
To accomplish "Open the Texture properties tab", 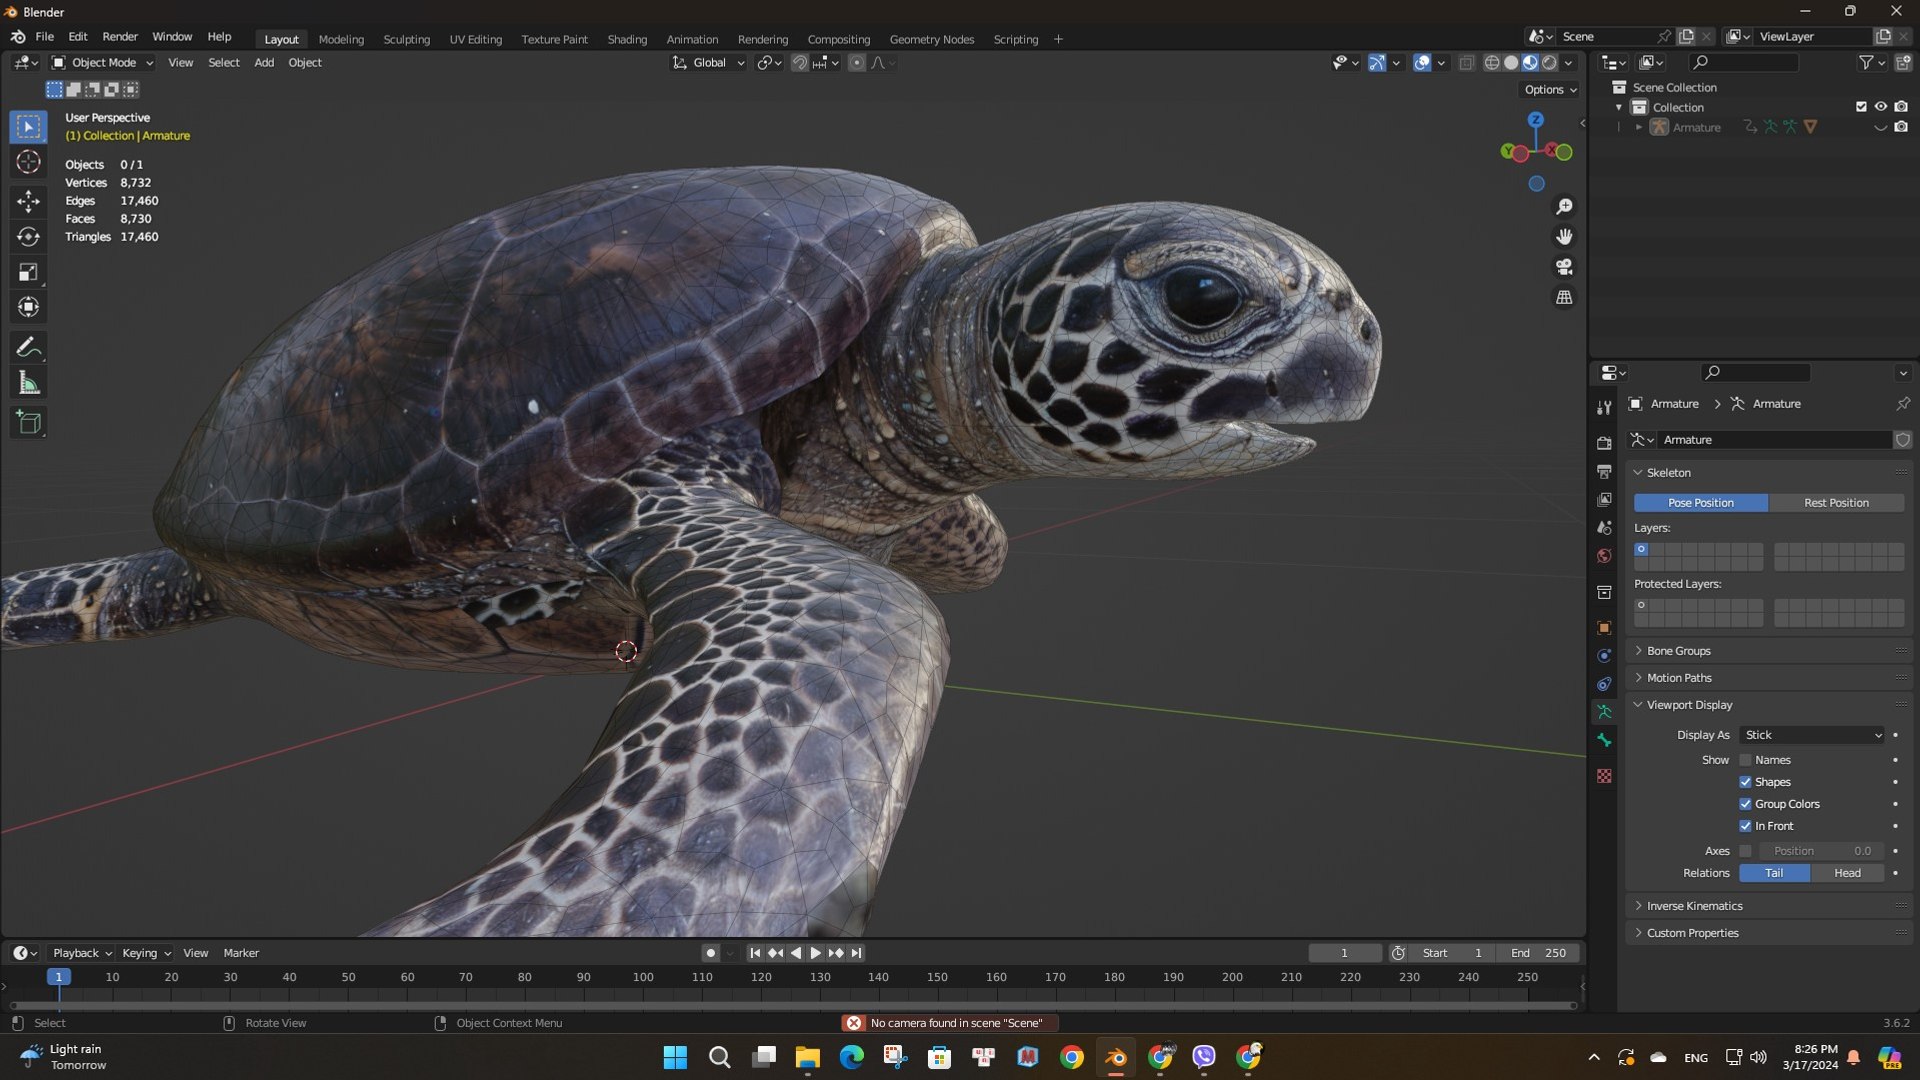I will coord(1604,776).
